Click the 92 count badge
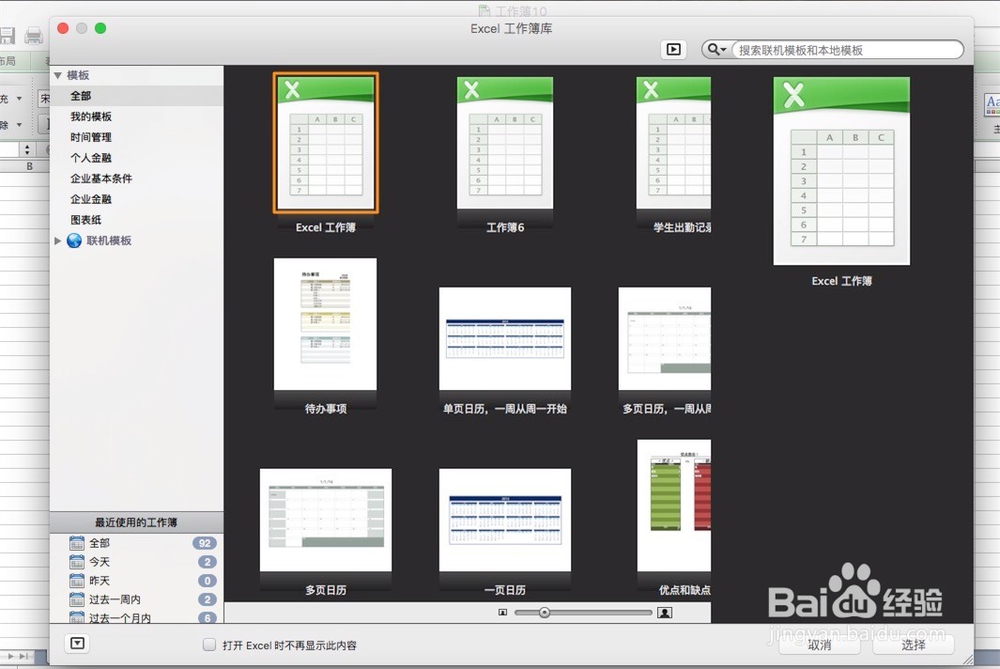 pyautogui.click(x=205, y=543)
